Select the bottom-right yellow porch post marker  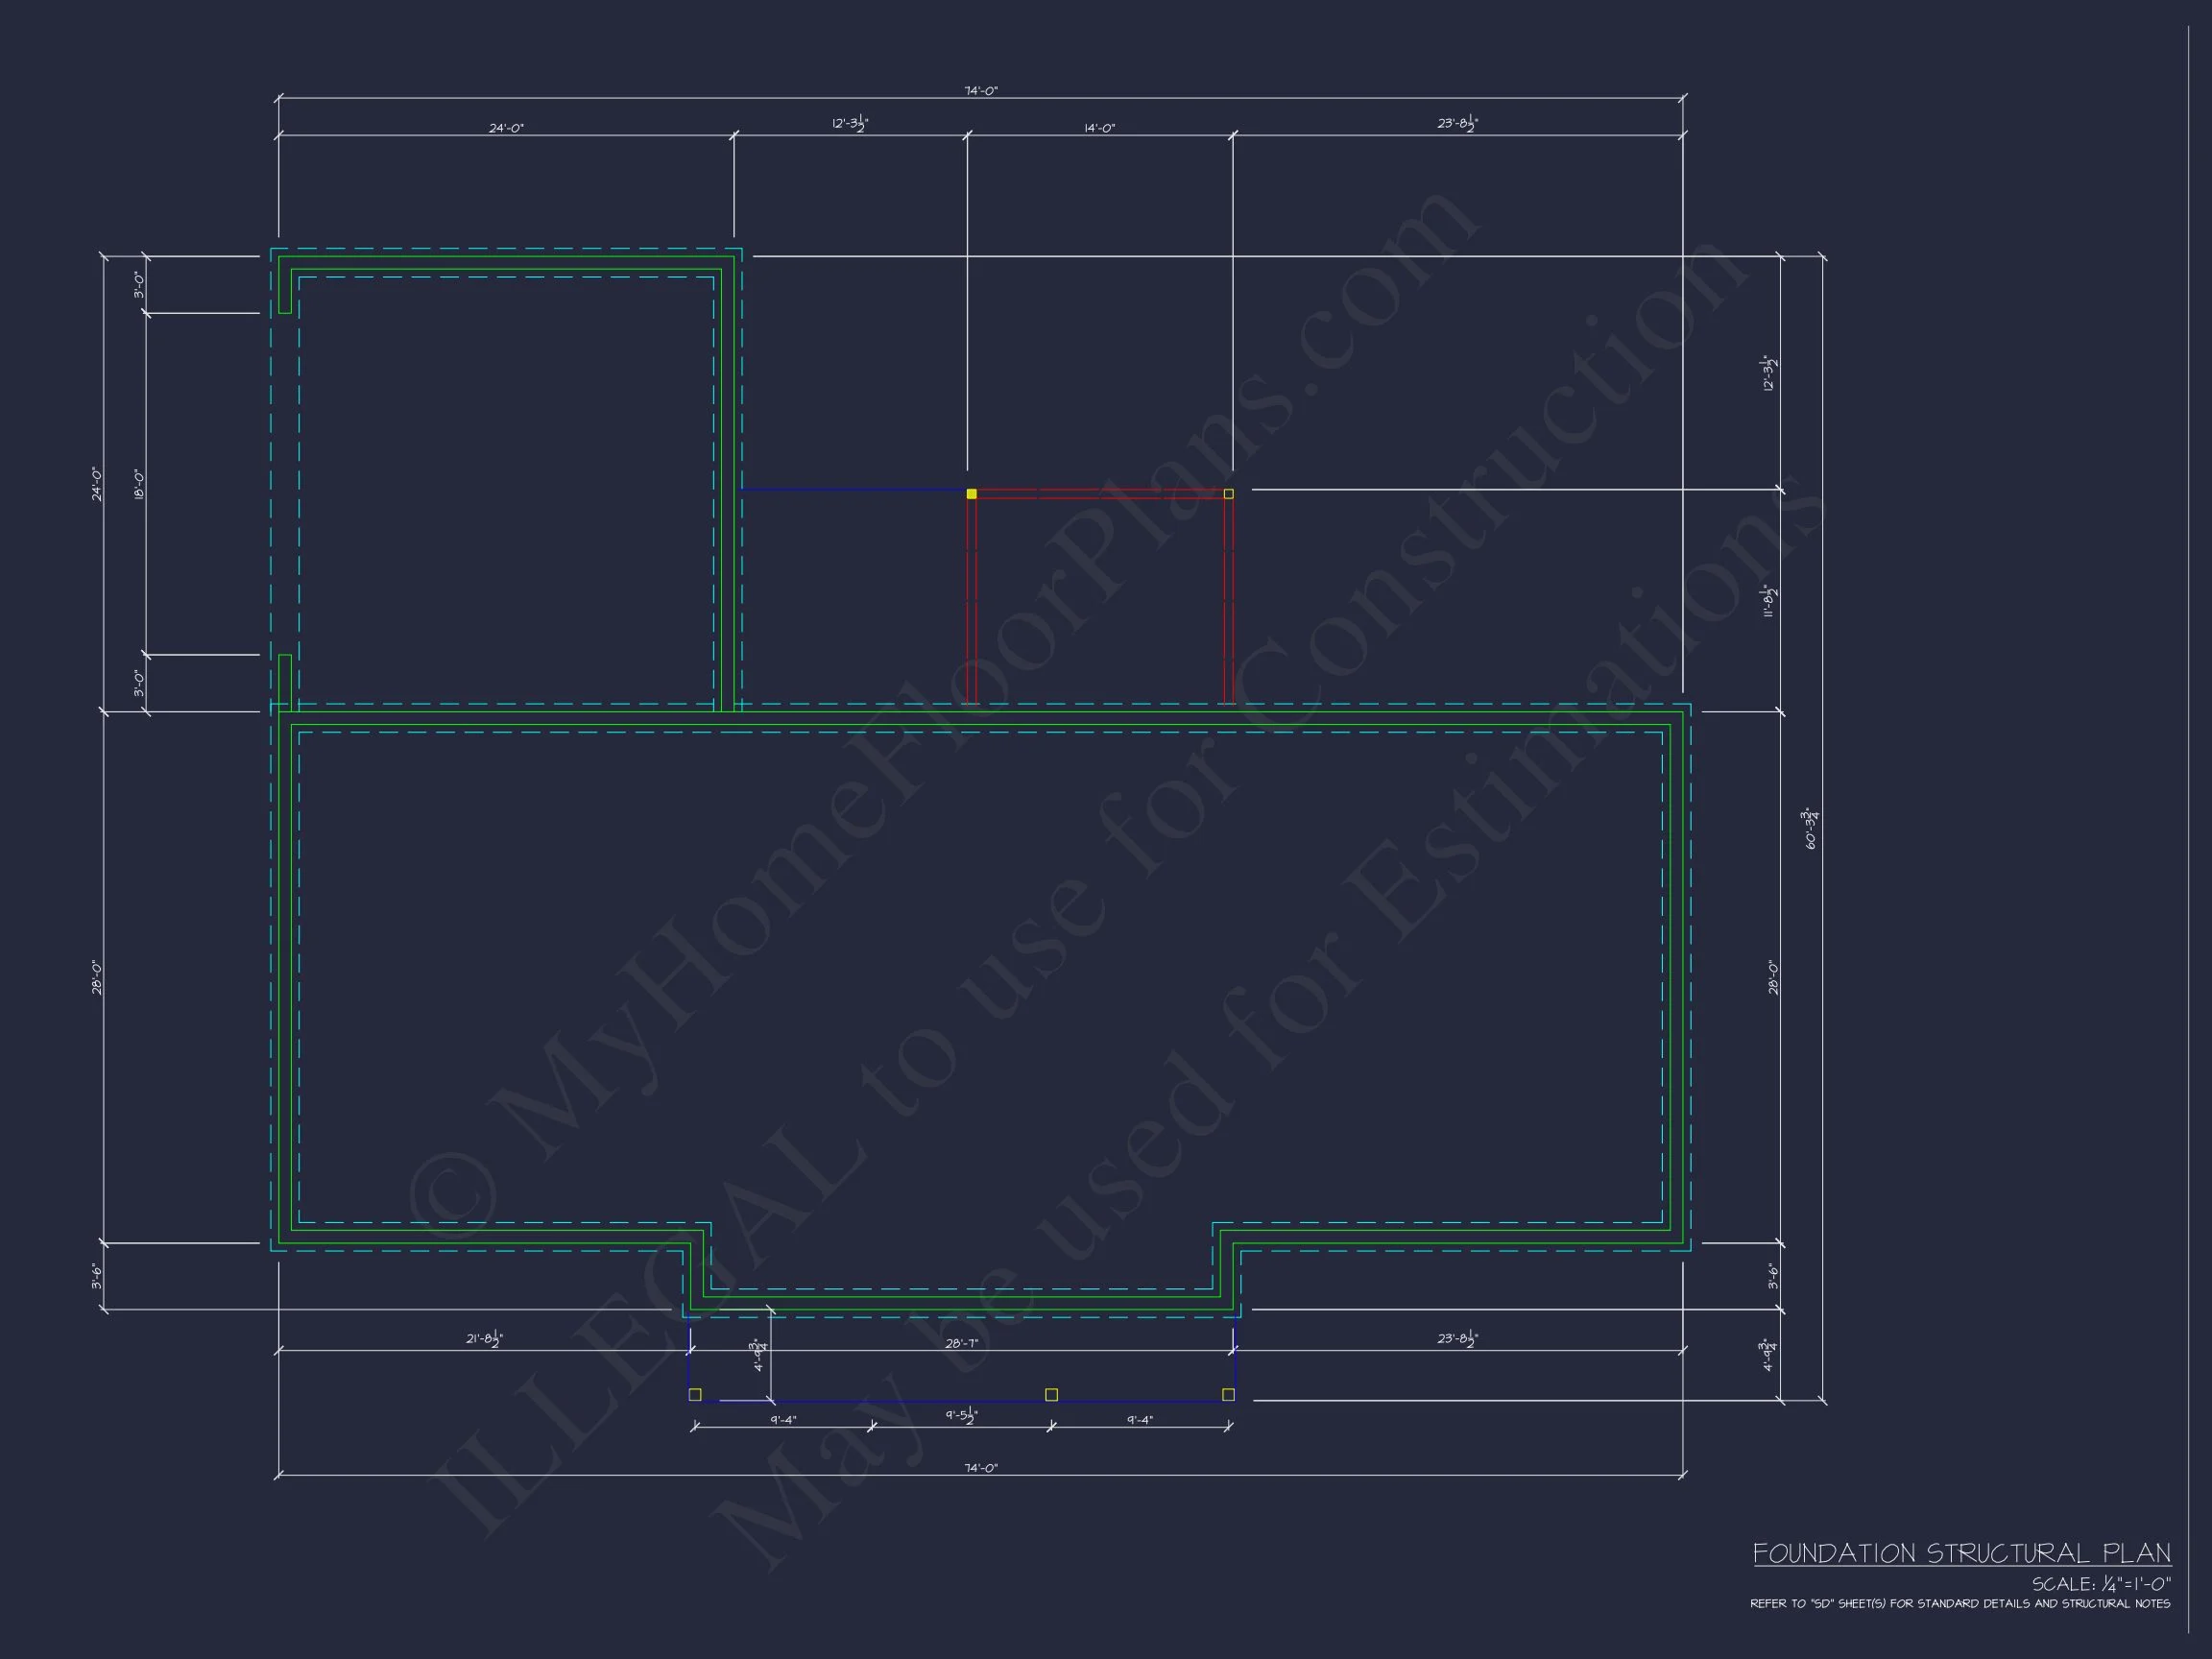(x=1228, y=1394)
